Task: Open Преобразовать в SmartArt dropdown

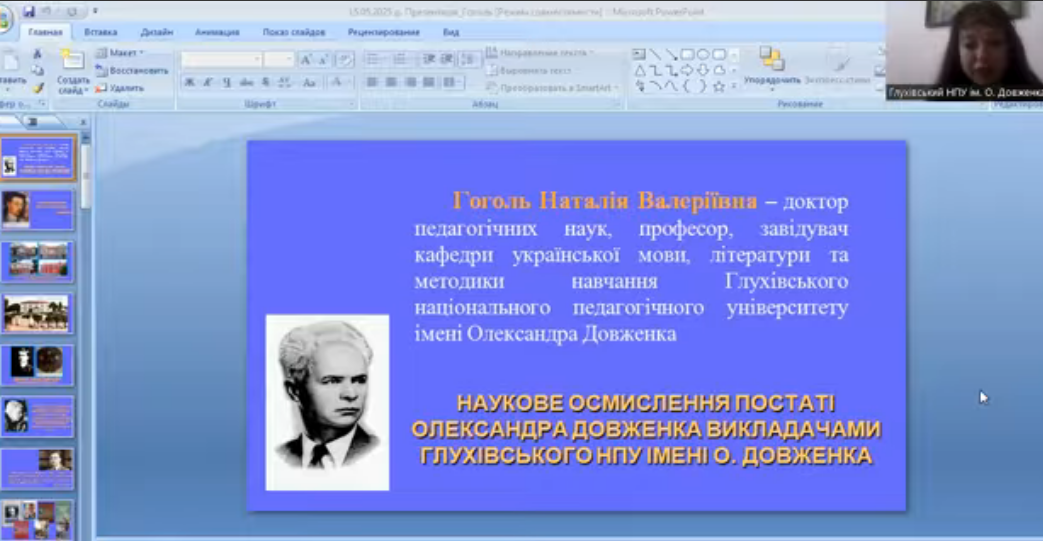Action: [x=552, y=87]
